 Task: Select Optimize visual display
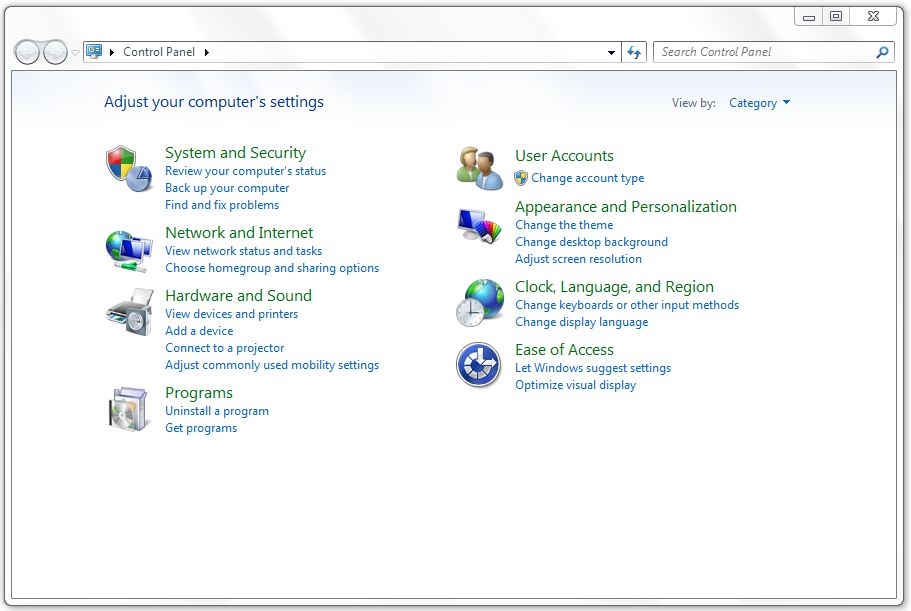pos(575,385)
